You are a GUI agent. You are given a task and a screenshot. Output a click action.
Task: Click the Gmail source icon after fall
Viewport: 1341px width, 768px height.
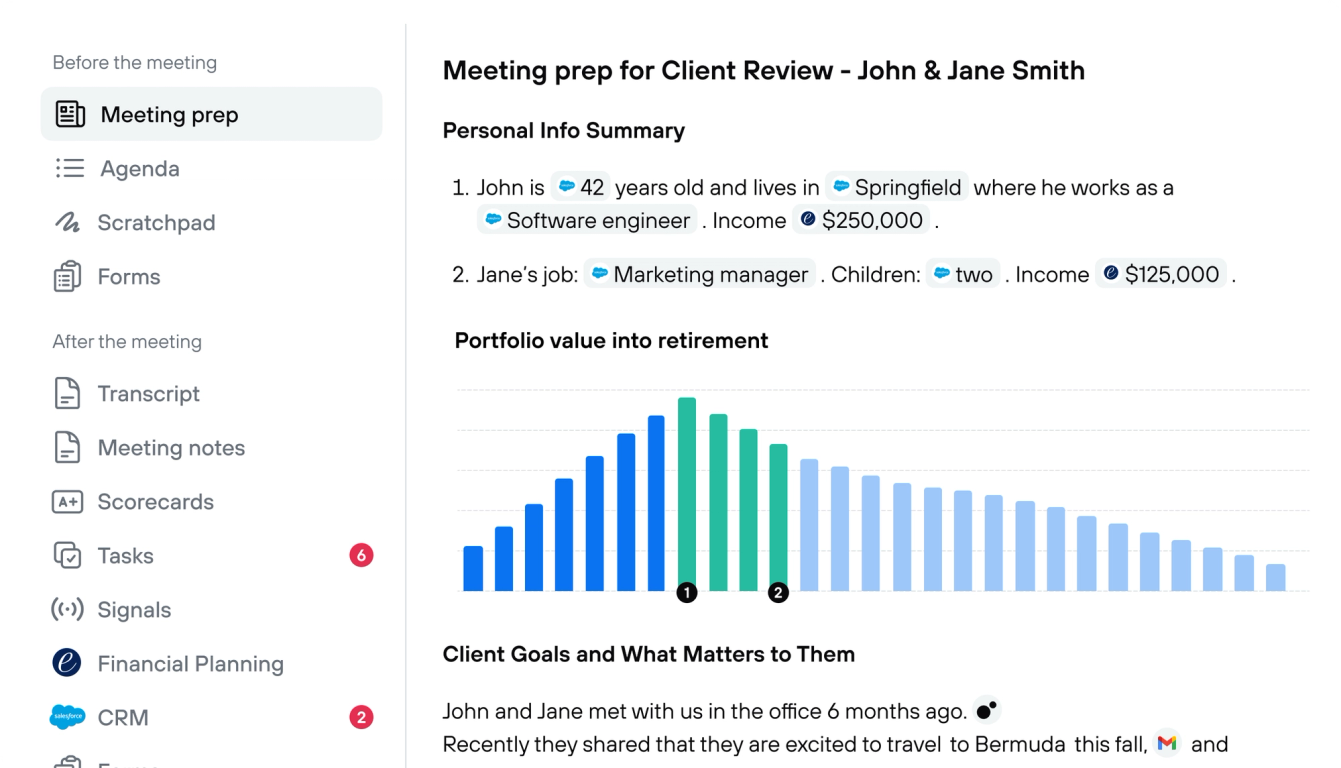click(x=1166, y=743)
